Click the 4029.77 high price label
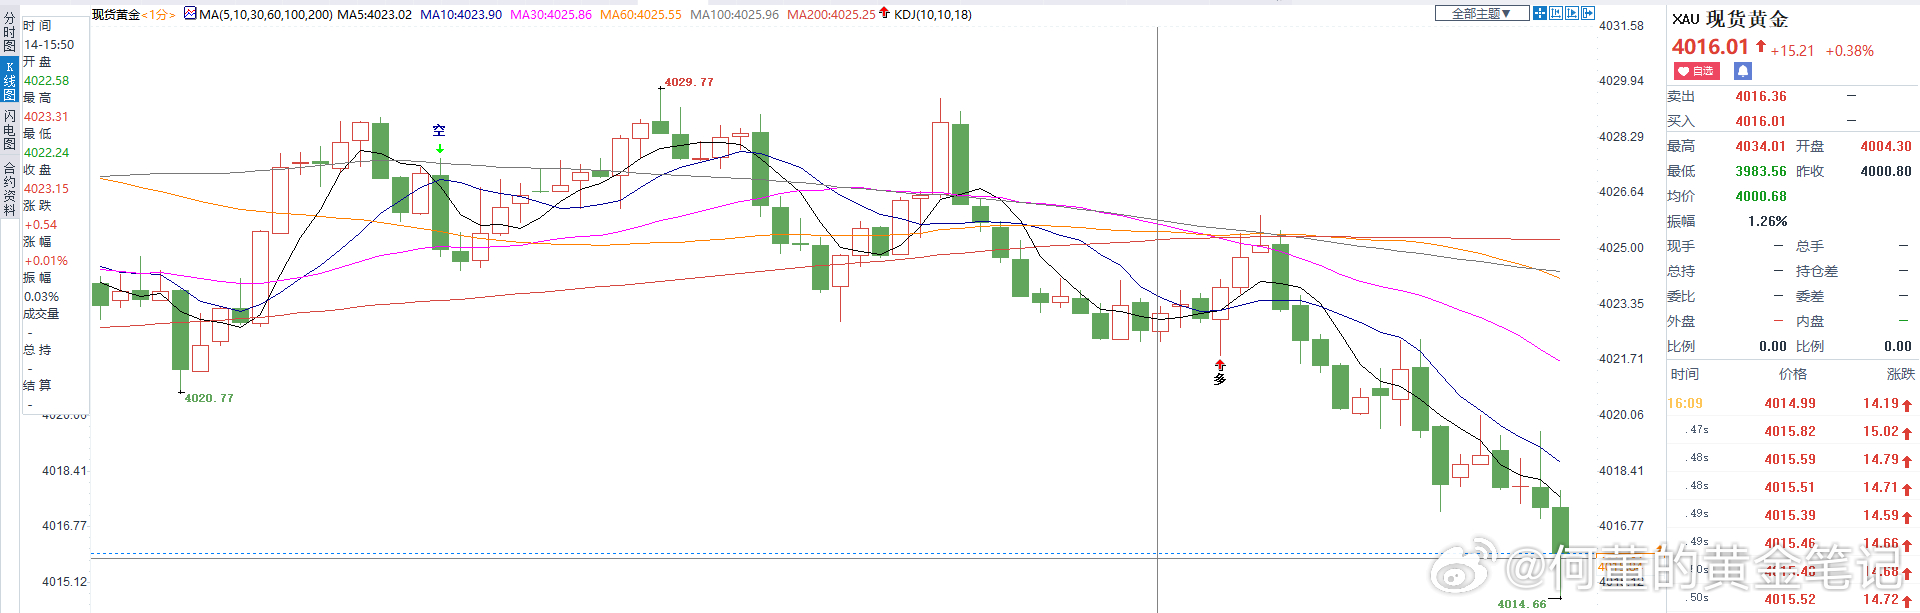The width and height of the screenshot is (1920, 613). click(x=689, y=82)
